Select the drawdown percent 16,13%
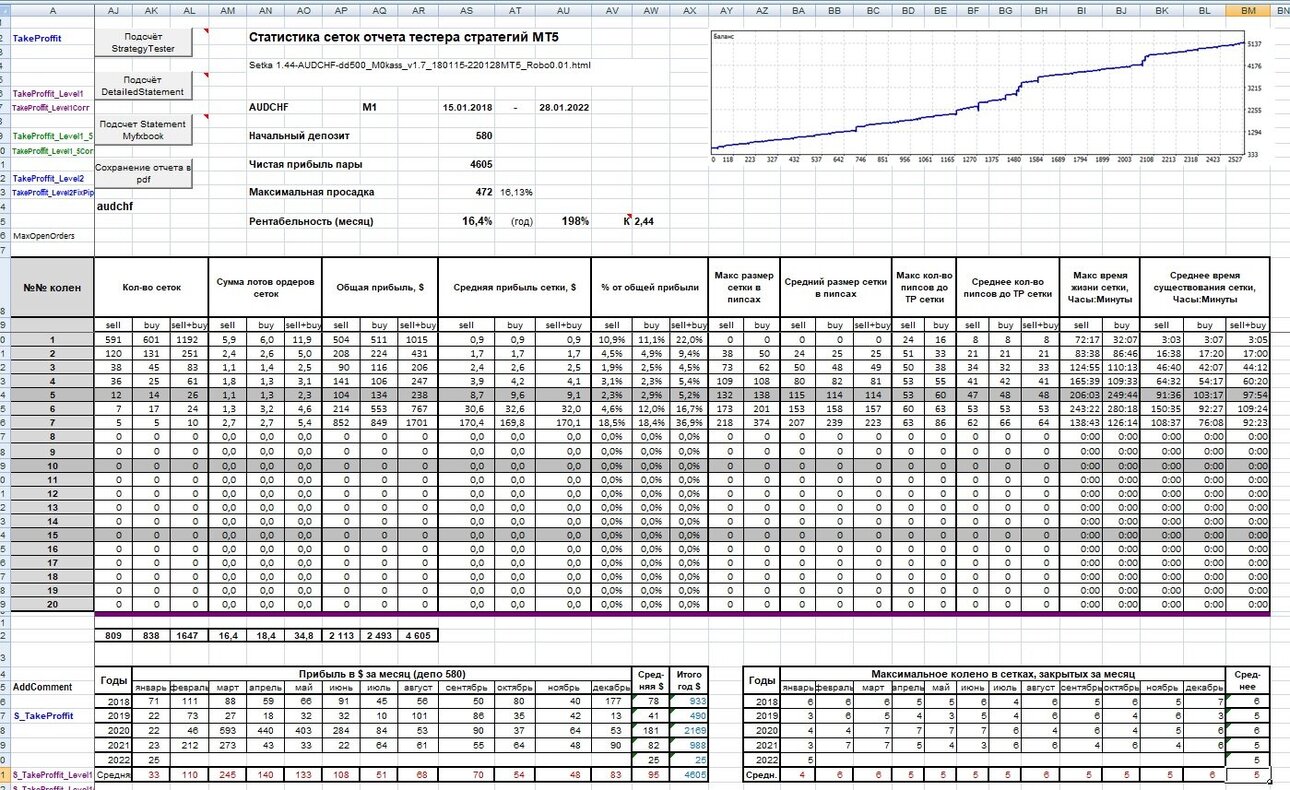 point(517,192)
